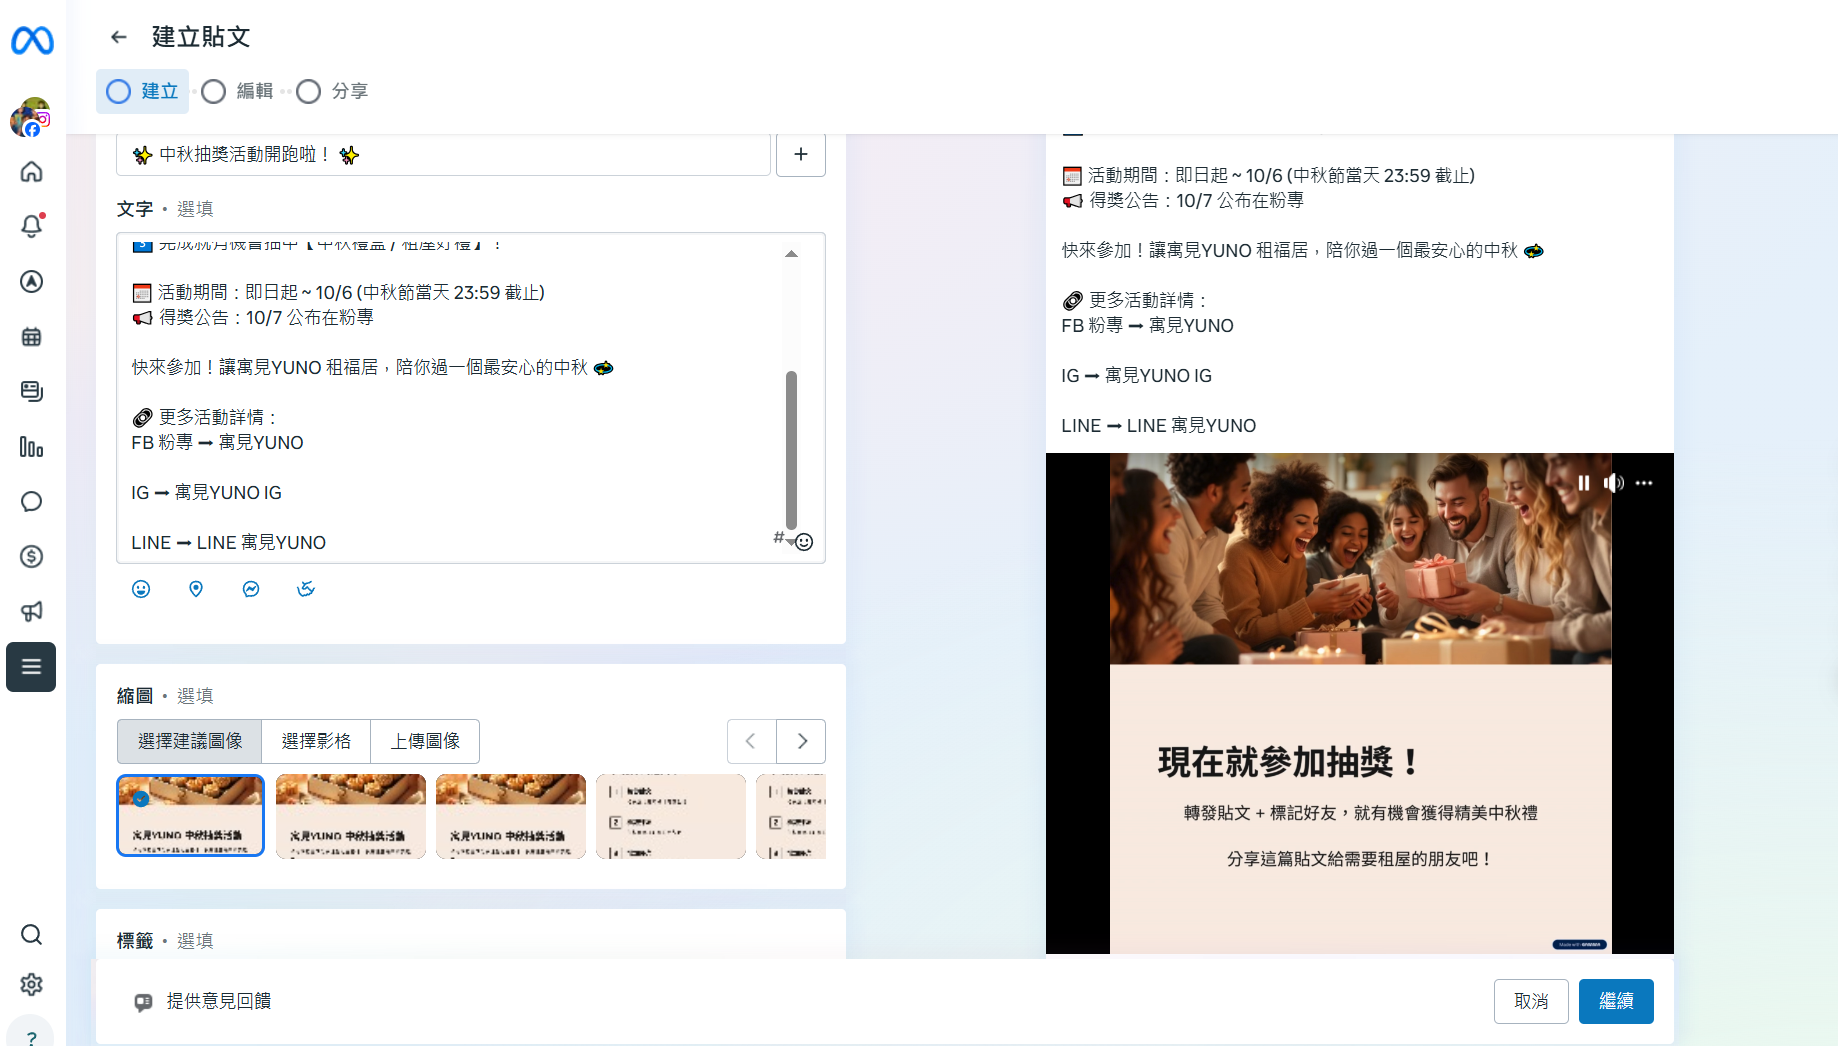Click the back arrow beside 建立貼文
1838x1046 pixels.
(x=119, y=37)
